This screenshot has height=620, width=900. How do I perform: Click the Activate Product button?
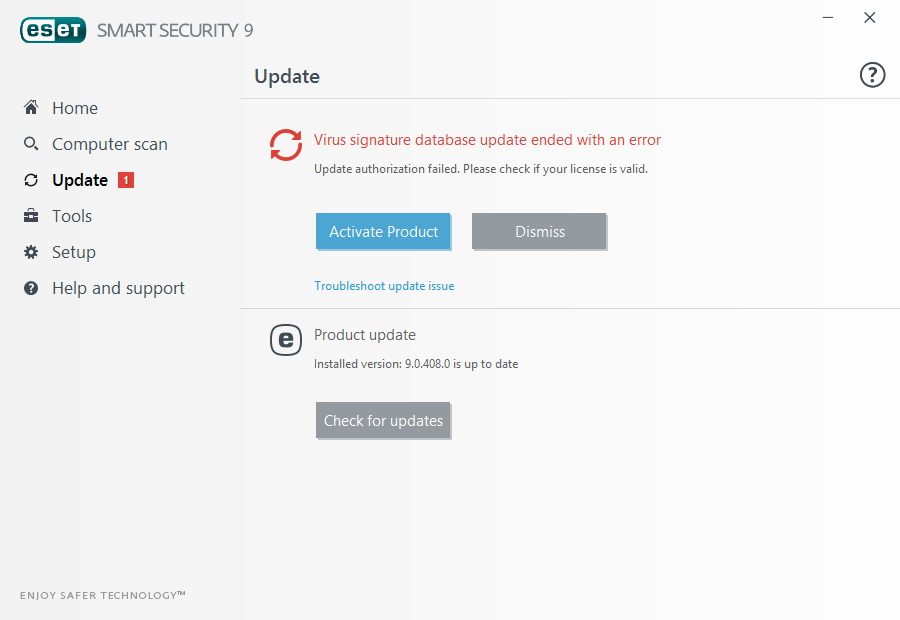[x=383, y=231]
